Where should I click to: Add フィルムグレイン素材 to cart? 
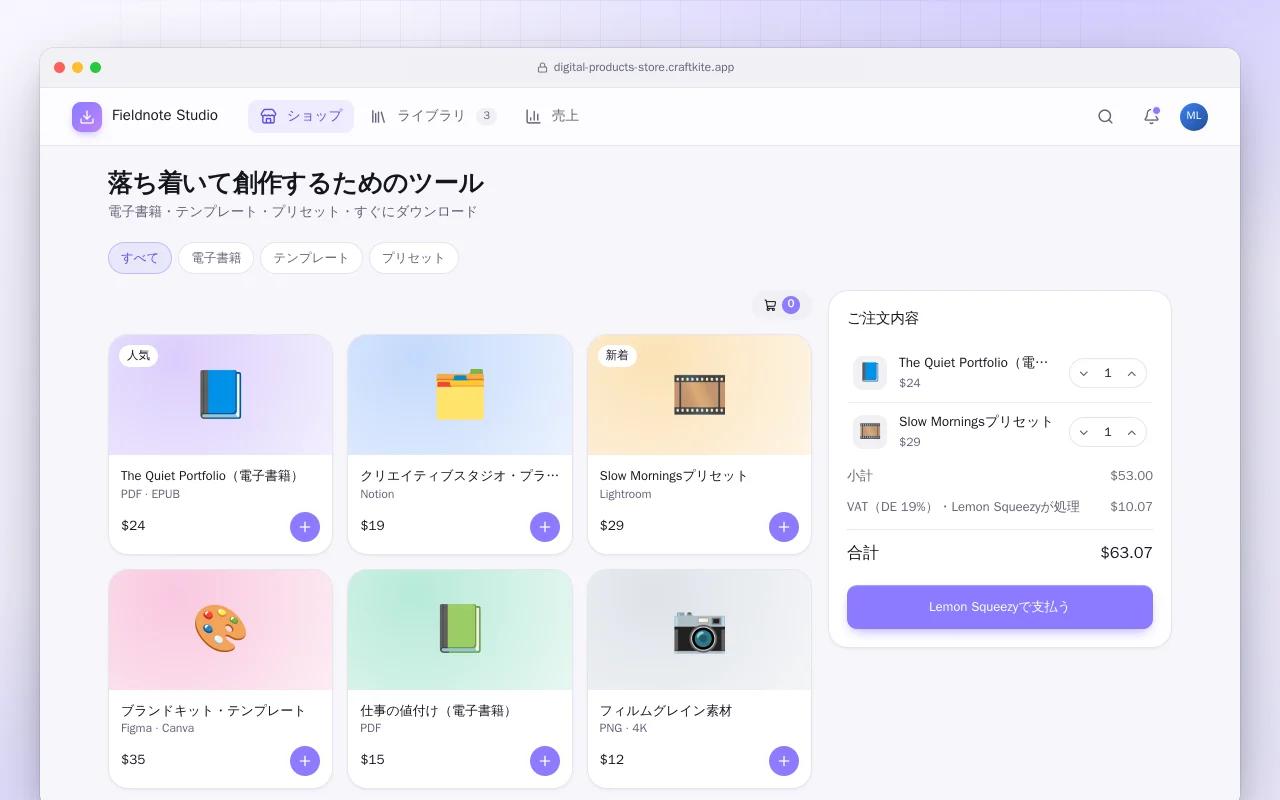(x=784, y=761)
